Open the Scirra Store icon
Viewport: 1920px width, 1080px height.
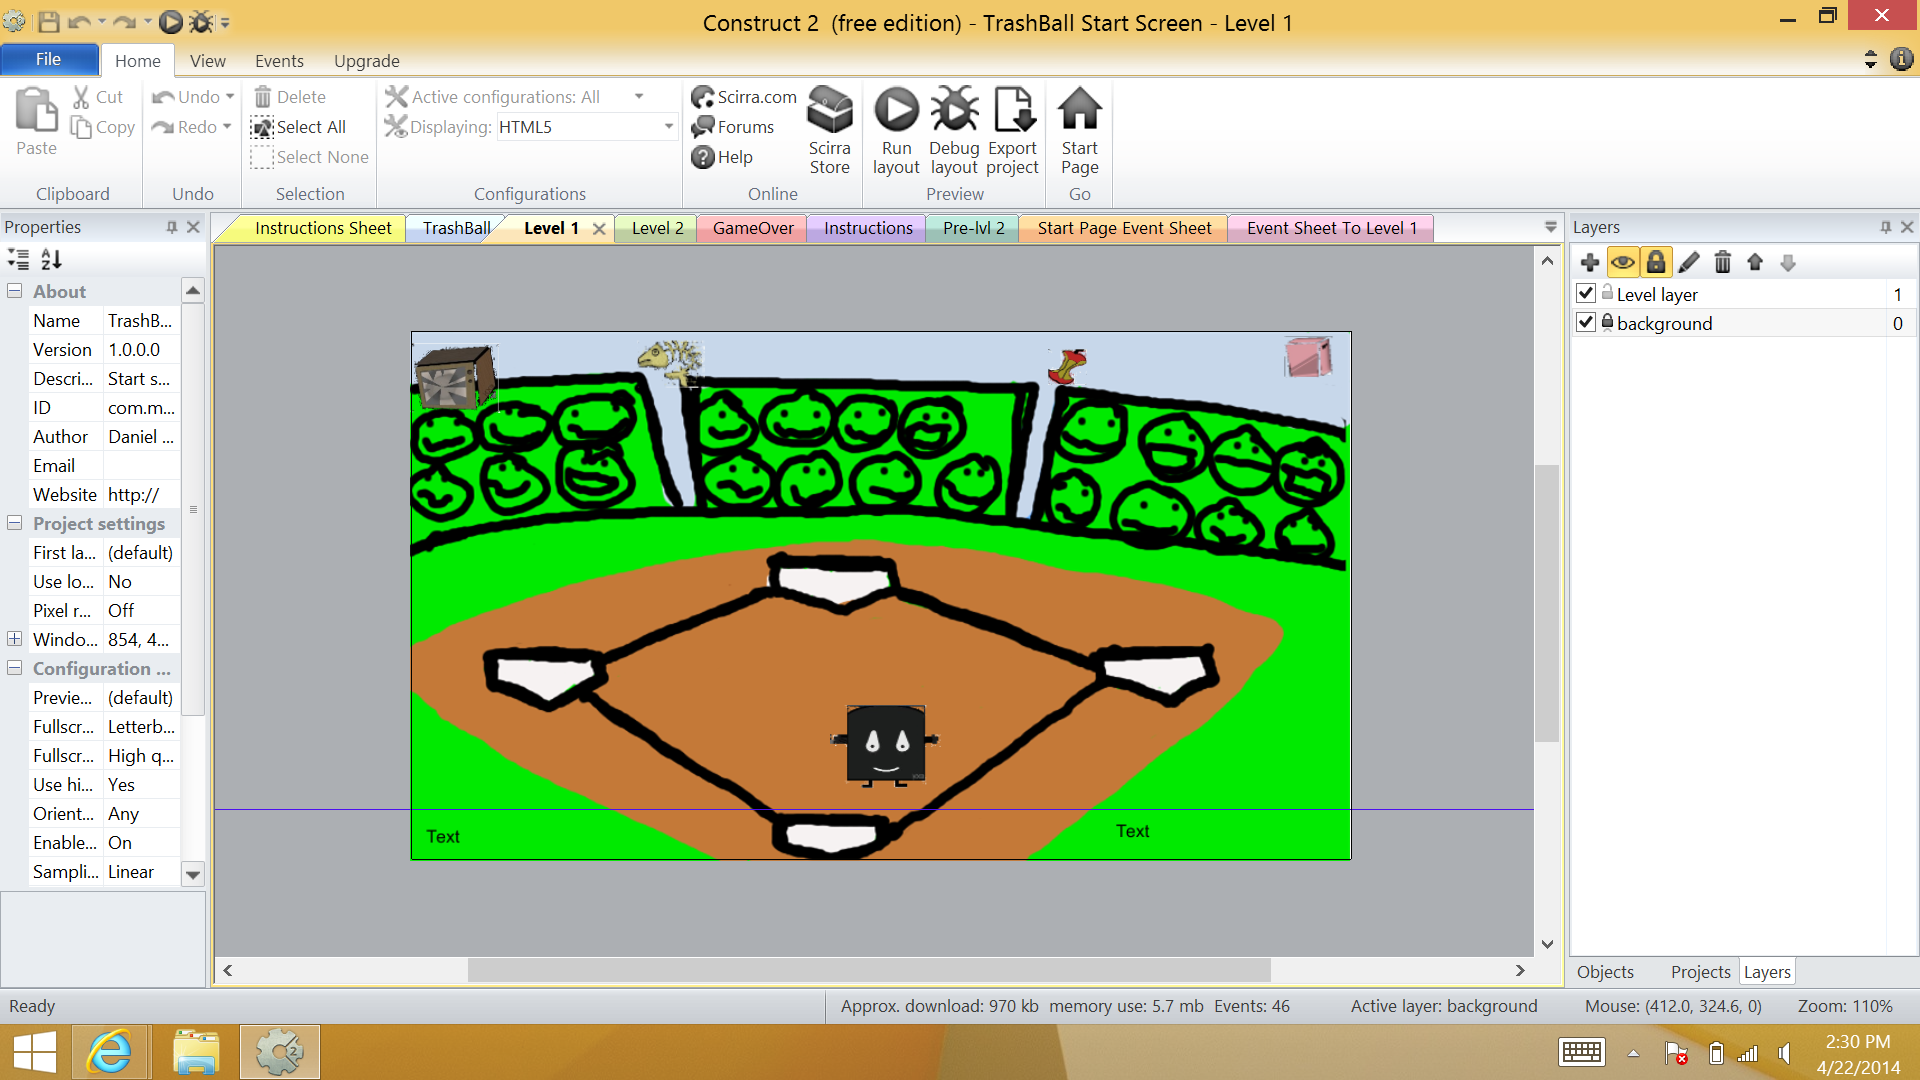(x=829, y=110)
